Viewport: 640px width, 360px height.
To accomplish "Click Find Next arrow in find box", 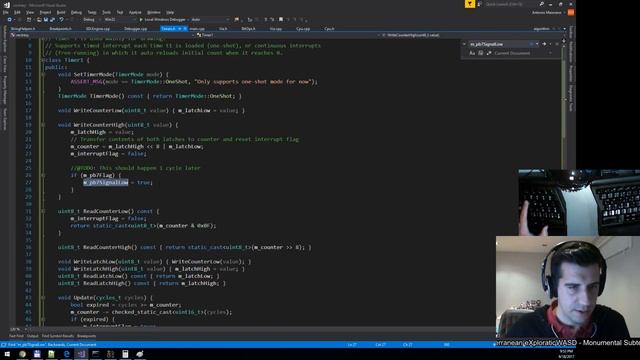I will point(544,44).
